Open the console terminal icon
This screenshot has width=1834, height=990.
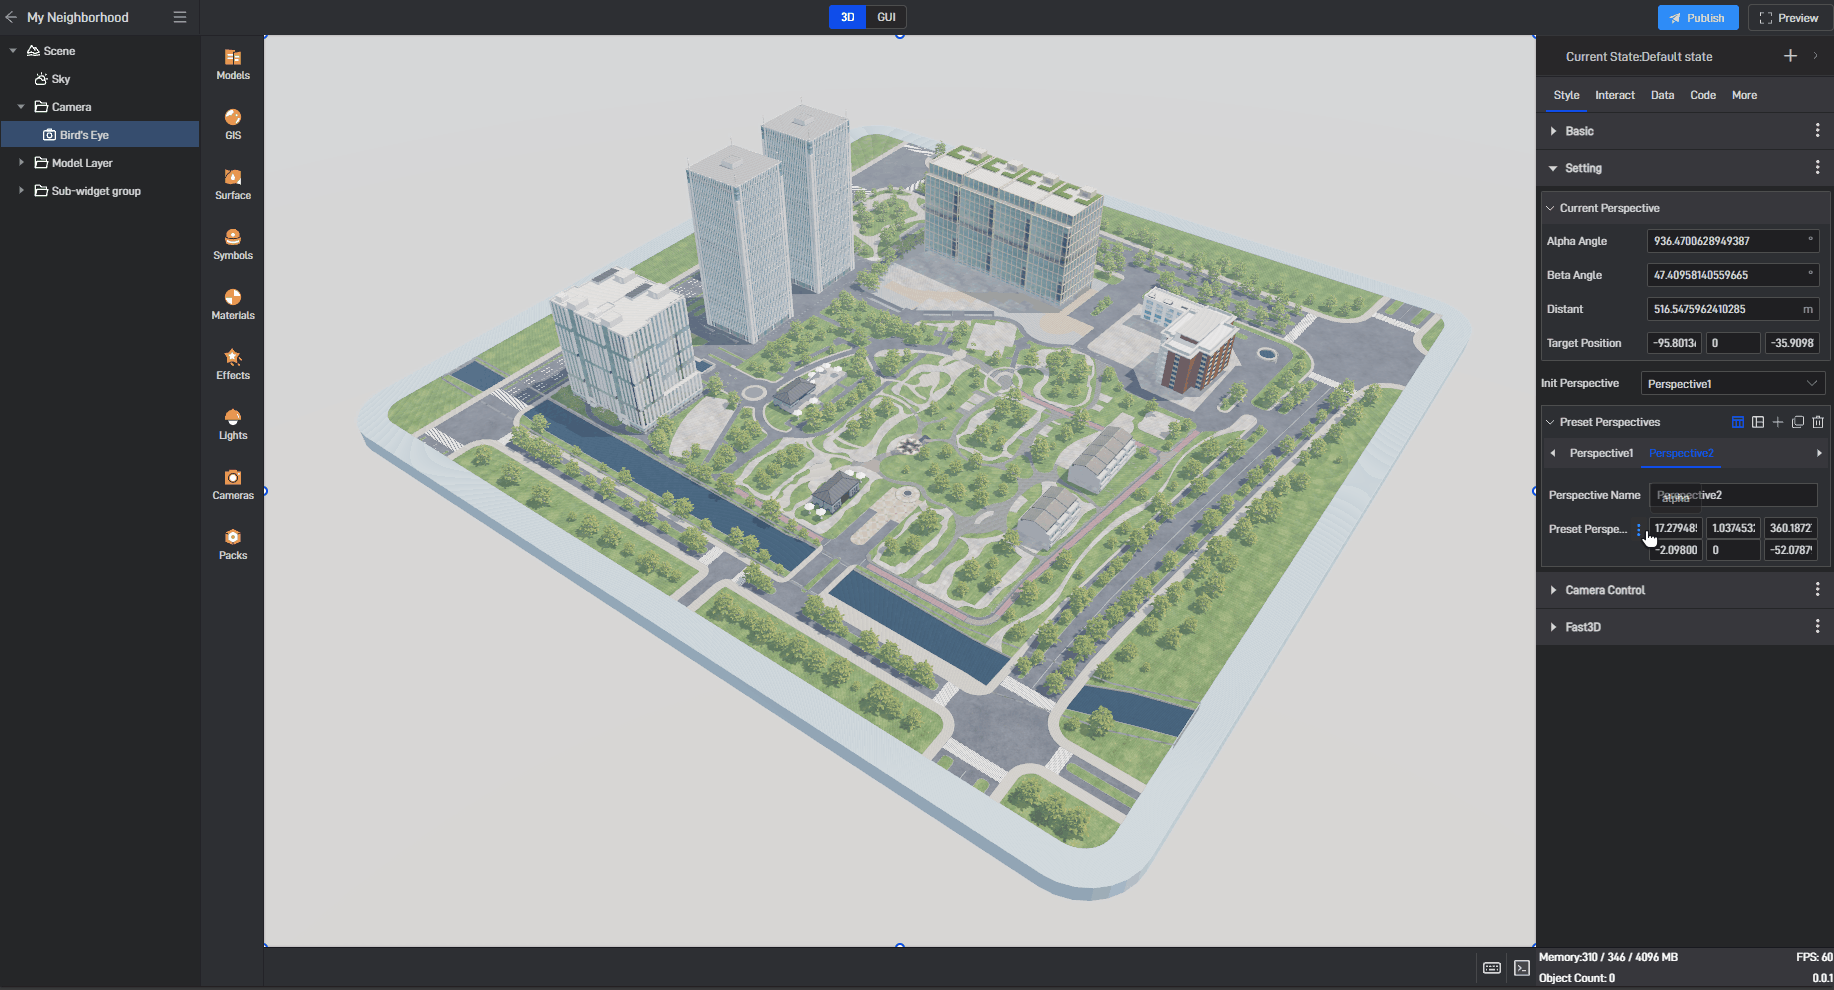tap(1521, 968)
